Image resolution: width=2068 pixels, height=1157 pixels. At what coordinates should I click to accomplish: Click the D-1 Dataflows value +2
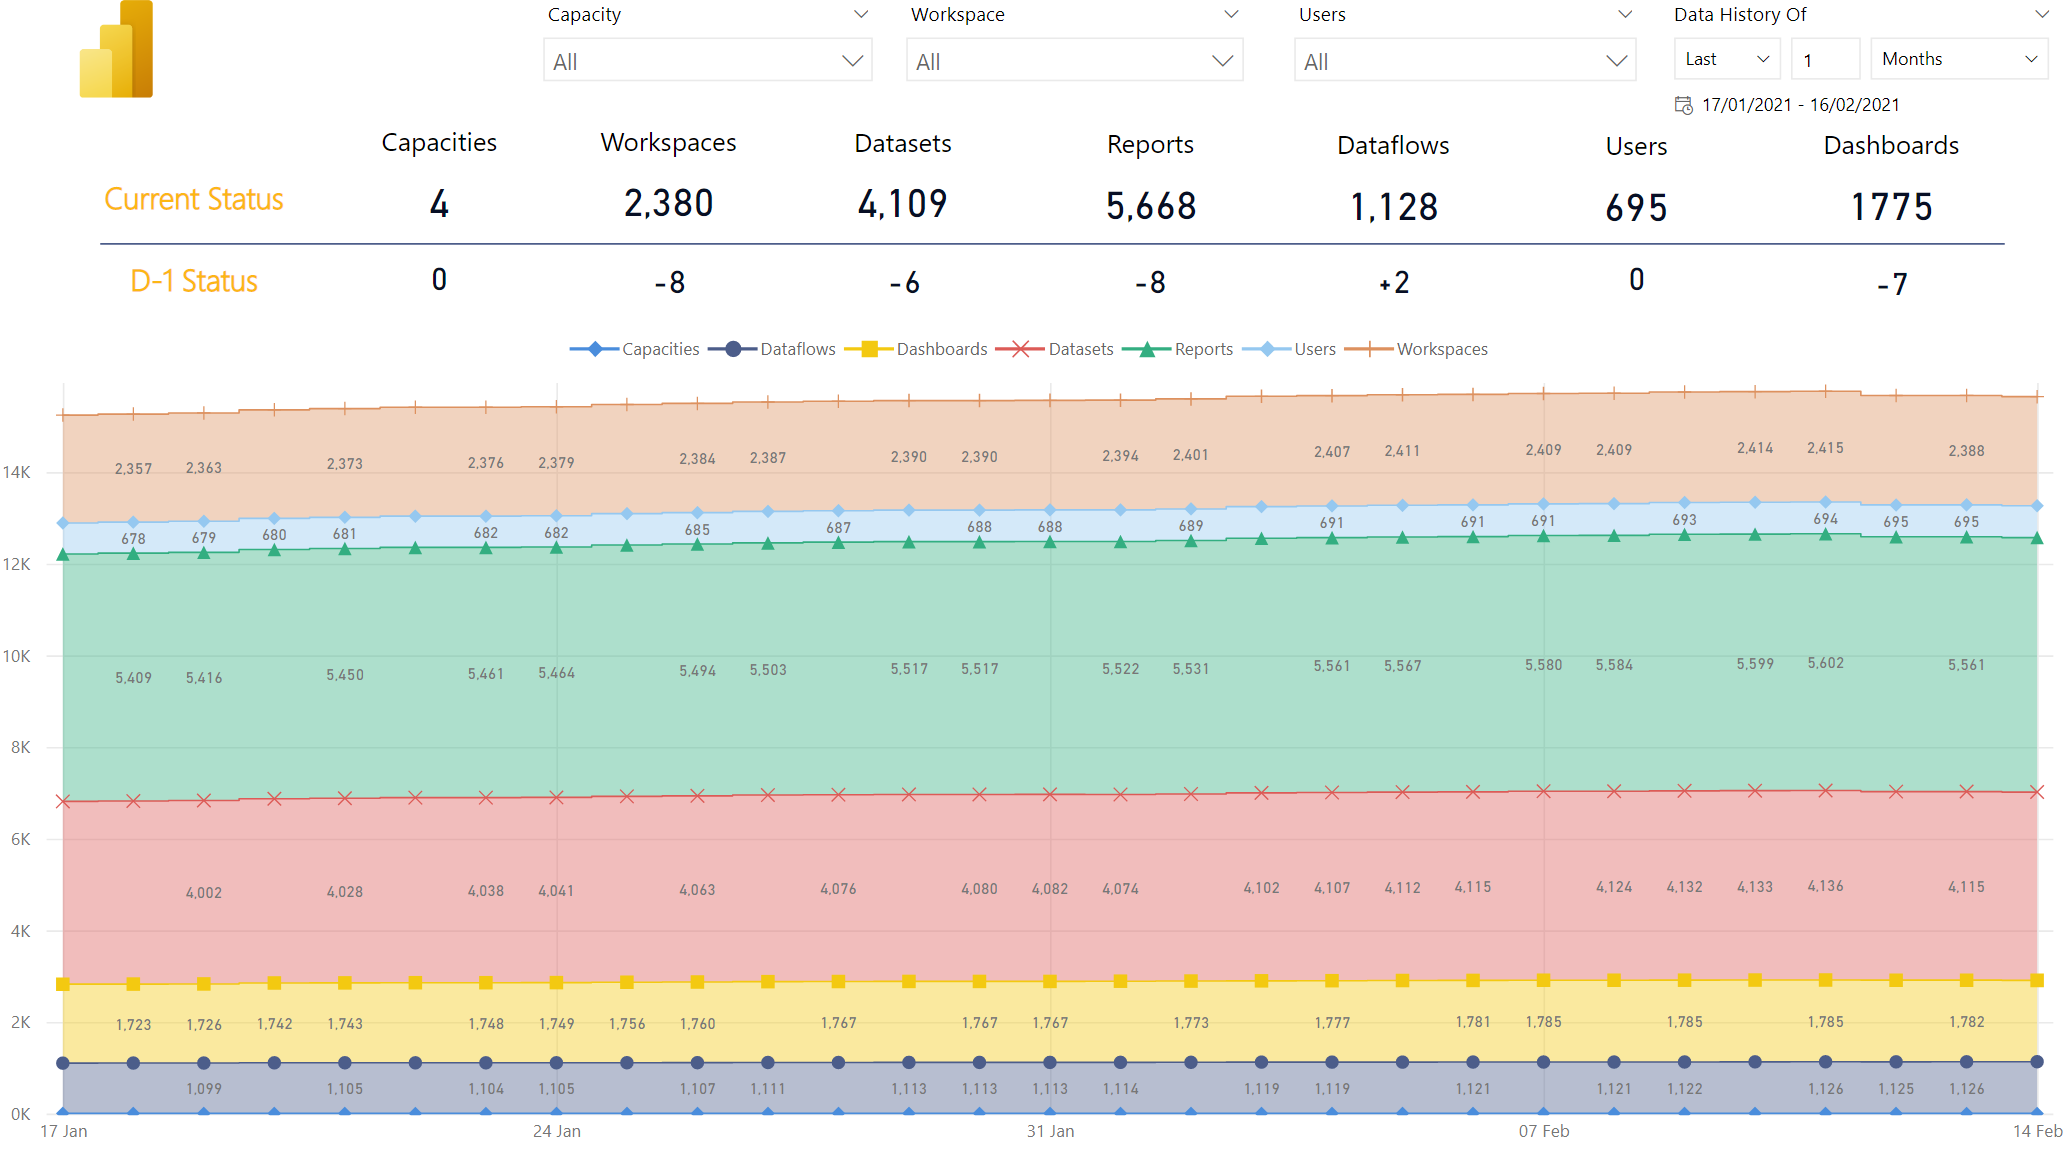pos(1394,283)
